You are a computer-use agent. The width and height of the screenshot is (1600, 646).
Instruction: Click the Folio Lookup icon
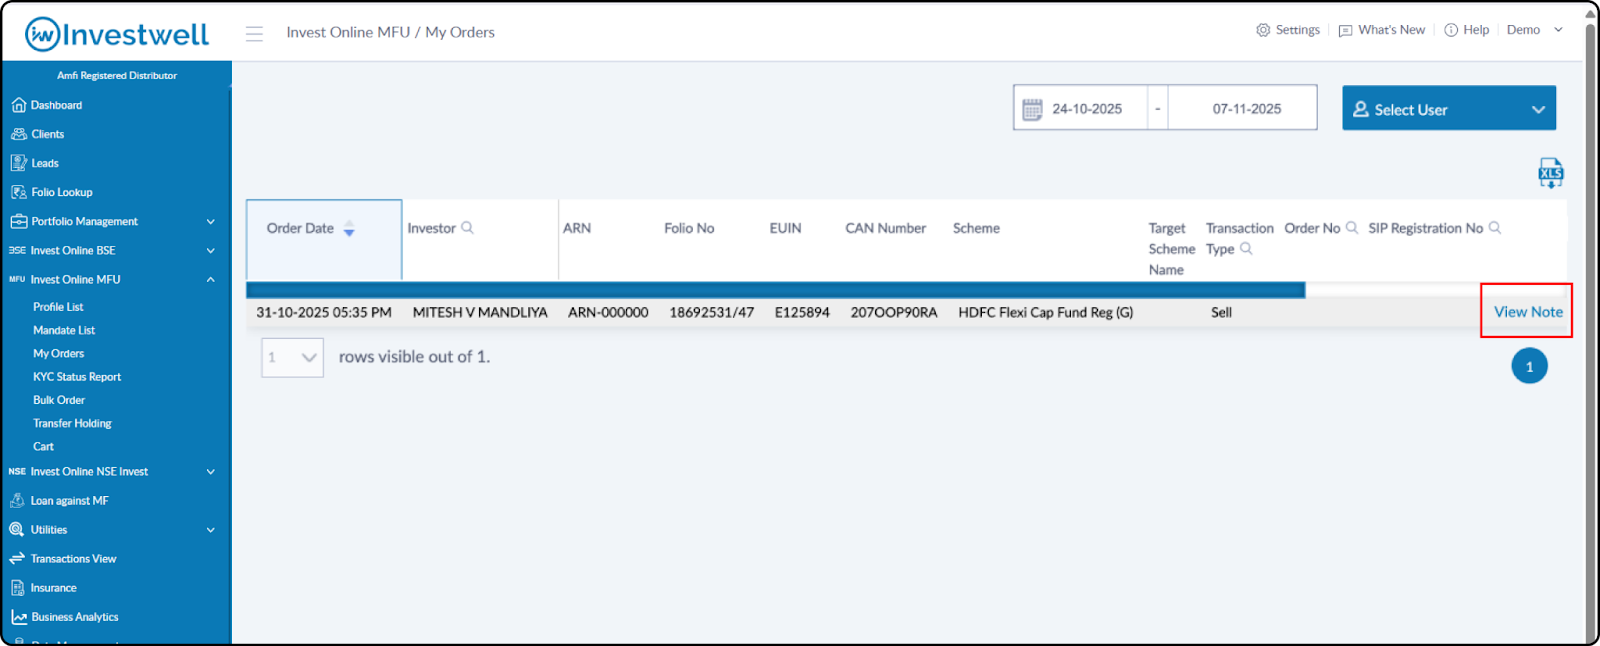[18, 192]
